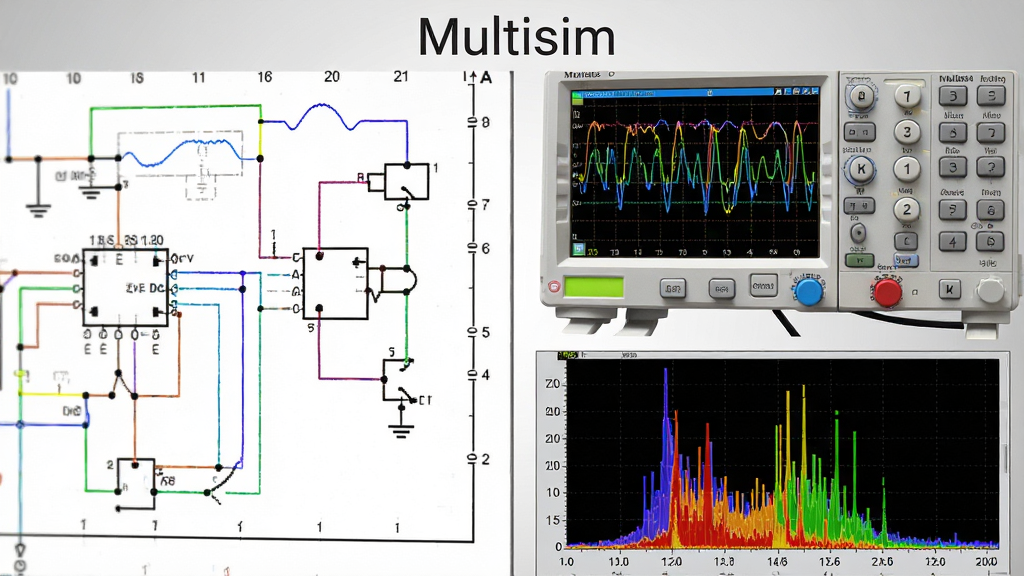
Task: Select the block with pins C, A, G, O
Action: click(335, 283)
